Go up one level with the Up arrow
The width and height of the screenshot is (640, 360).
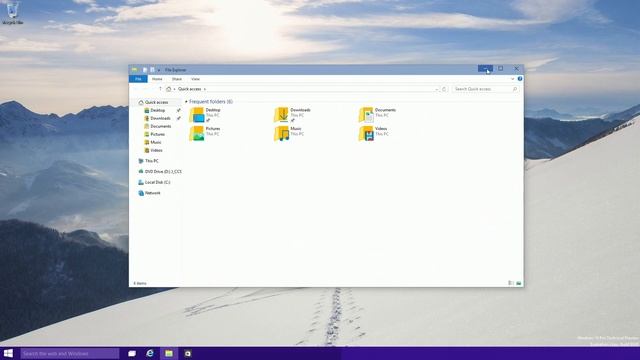point(160,89)
